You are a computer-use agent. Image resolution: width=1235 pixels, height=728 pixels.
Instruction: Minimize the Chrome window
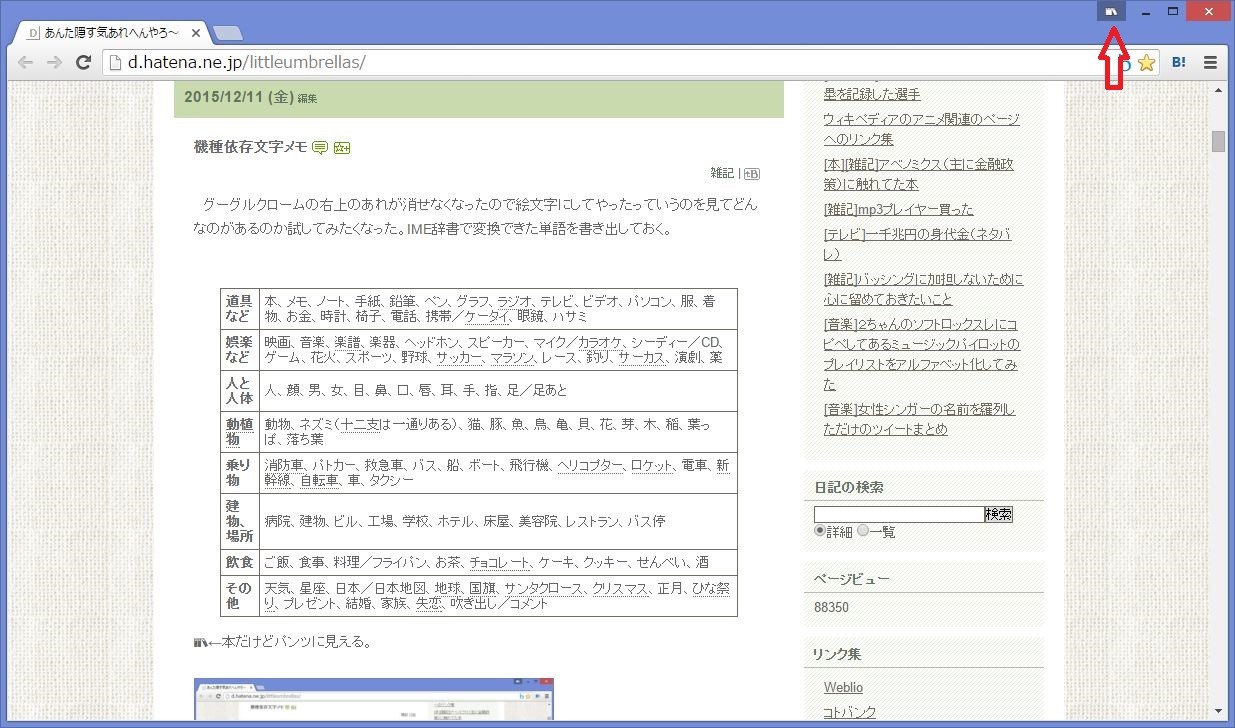[1146, 11]
